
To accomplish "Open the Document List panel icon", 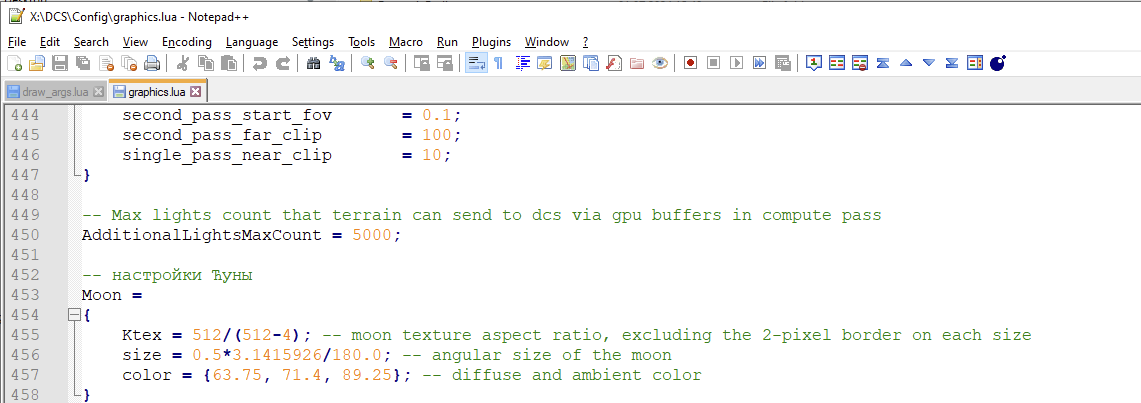I will pyautogui.click(x=591, y=63).
